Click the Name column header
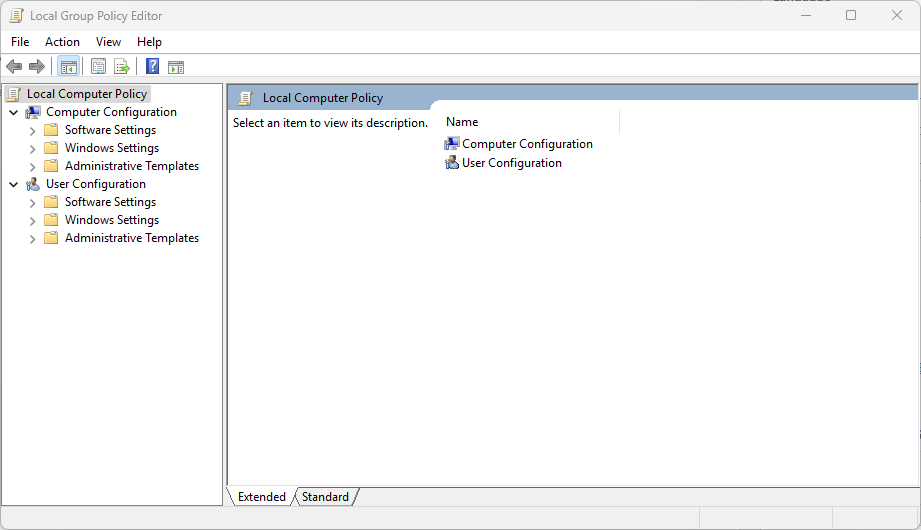 tap(462, 122)
